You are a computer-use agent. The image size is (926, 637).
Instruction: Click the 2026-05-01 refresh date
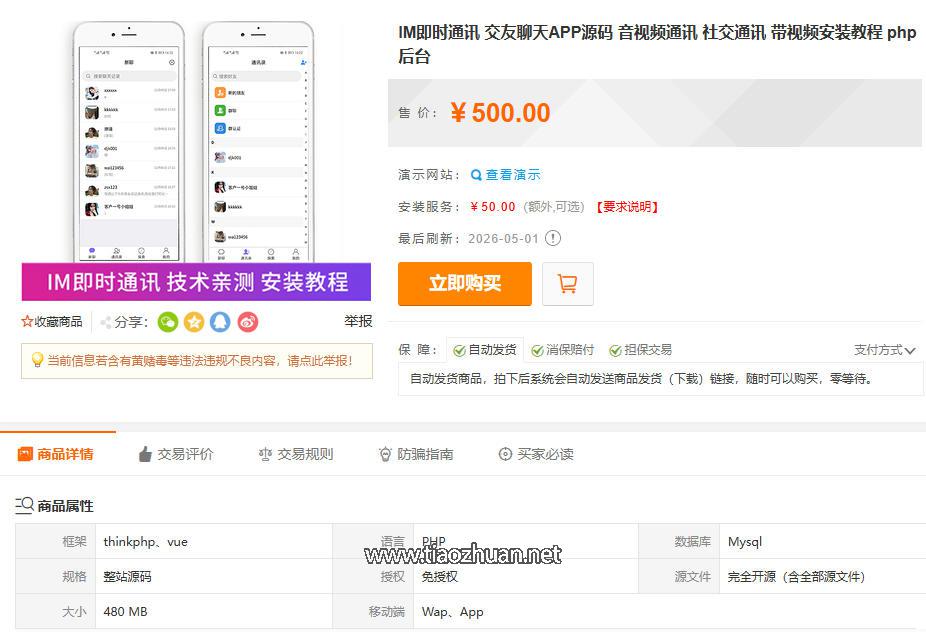pos(503,239)
